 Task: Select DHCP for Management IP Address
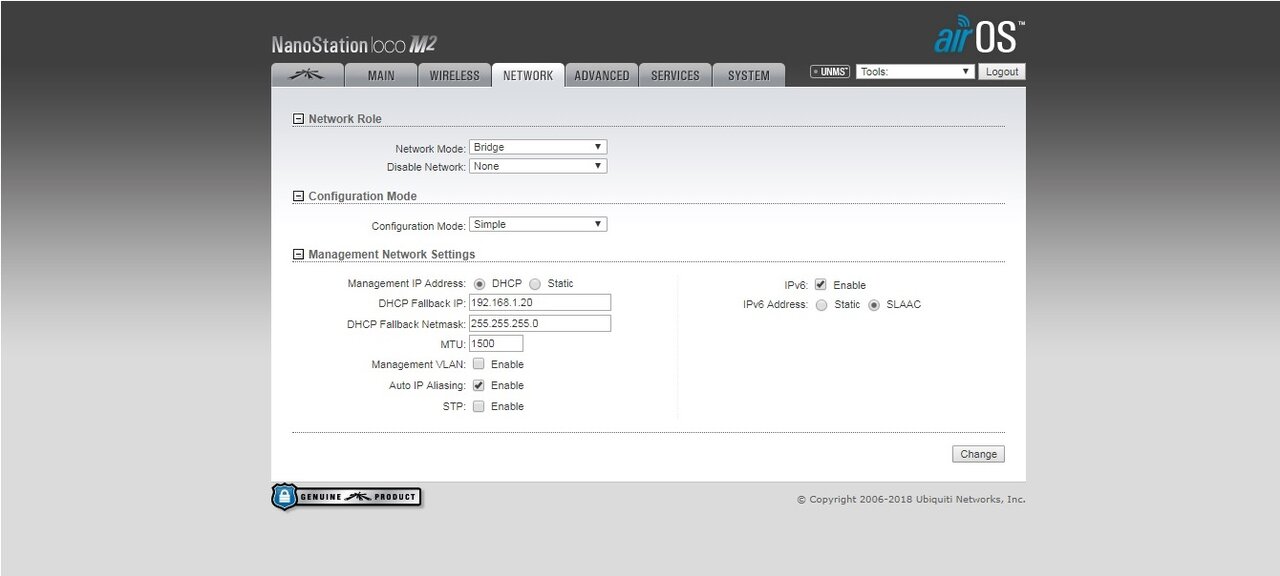(x=479, y=284)
